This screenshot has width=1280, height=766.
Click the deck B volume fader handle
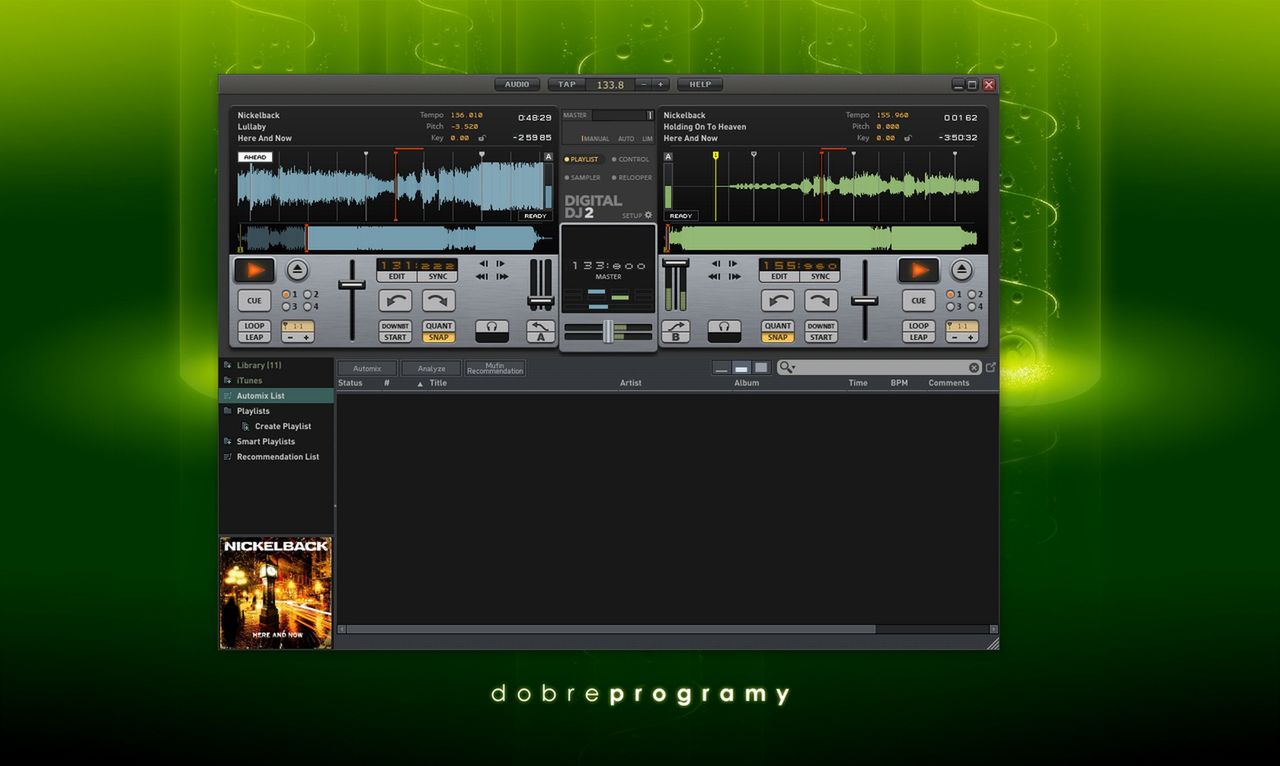[675, 263]
